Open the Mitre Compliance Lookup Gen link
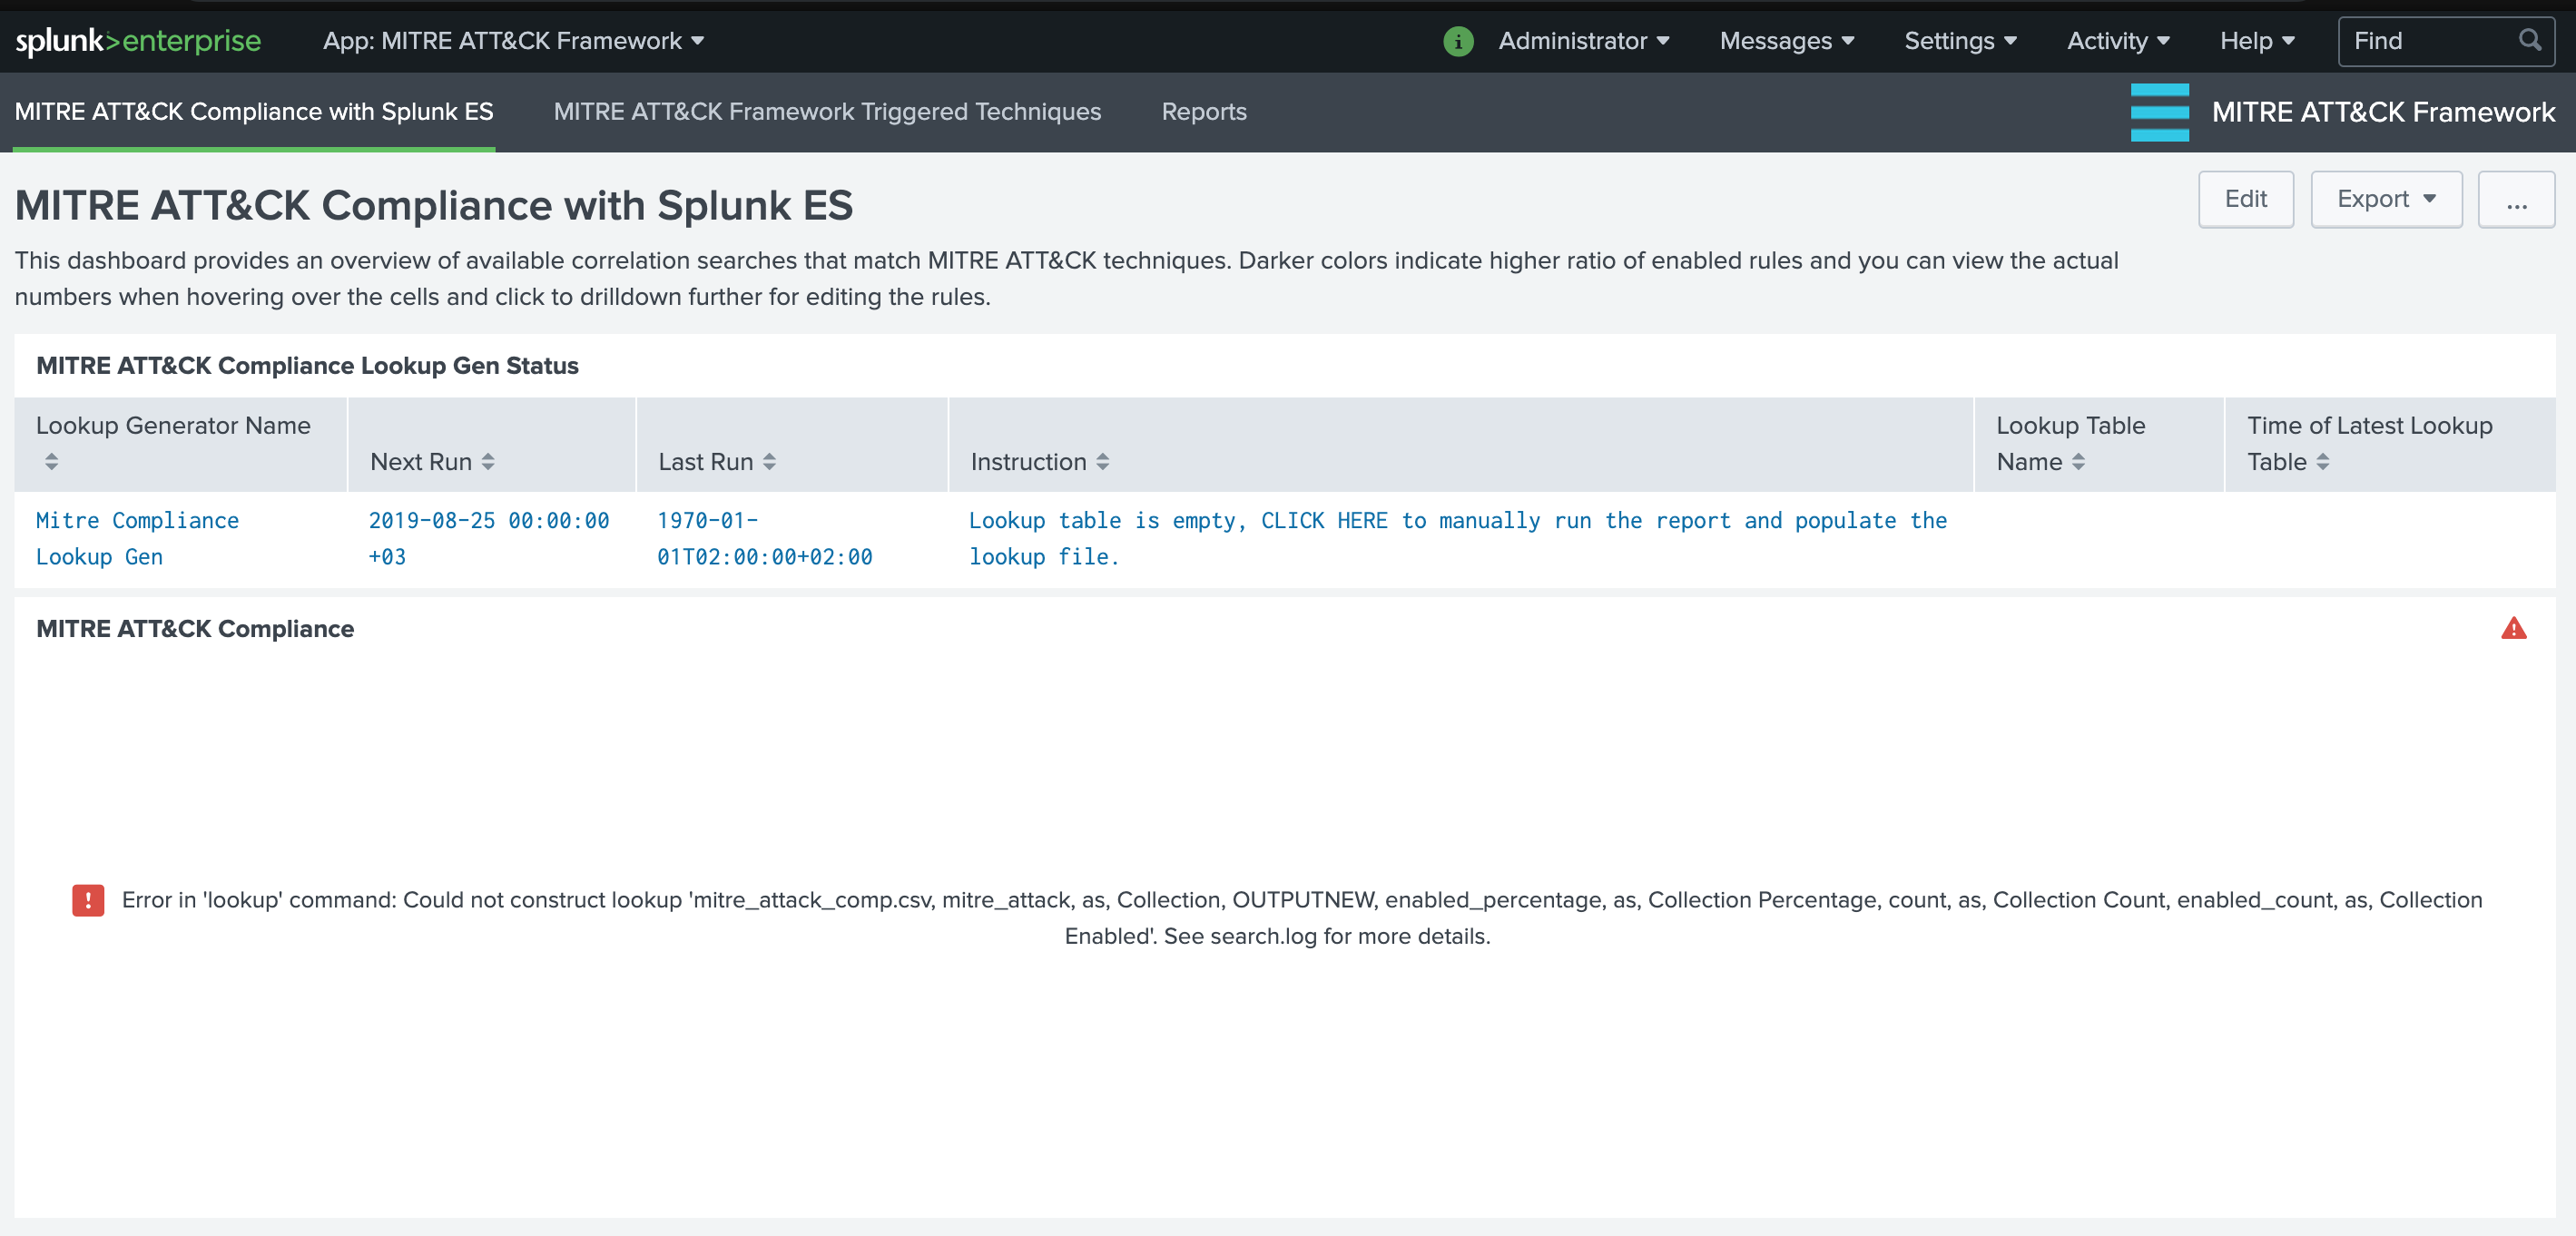The image size is (2576, 1236). pyautogui.click(x=137, y=538)
